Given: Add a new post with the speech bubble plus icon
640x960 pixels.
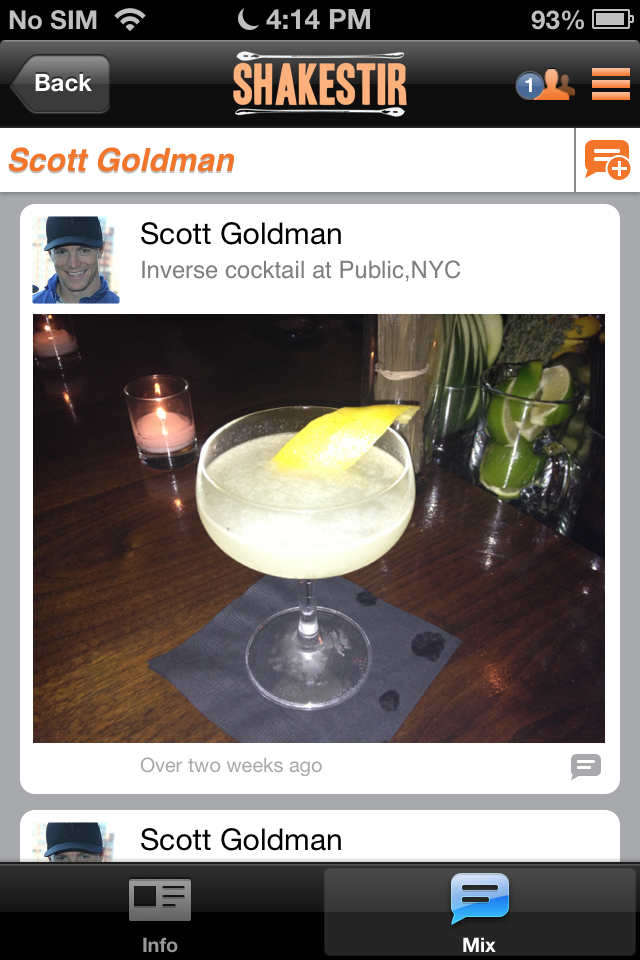Looking at the screenshot, I should tap(607, 160).
